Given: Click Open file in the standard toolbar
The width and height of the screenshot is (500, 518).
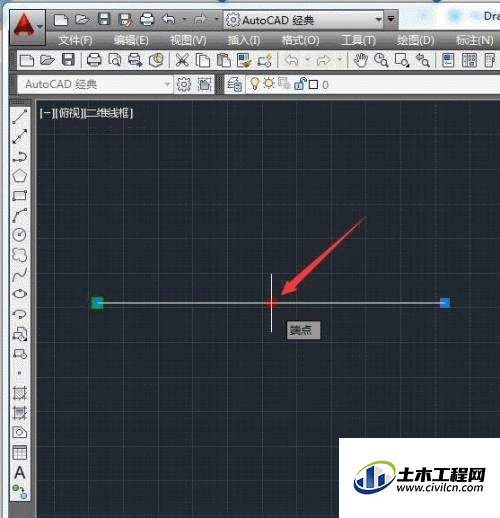Looking at the screenshot, I should pyautogui.click(x=47, y=60).
